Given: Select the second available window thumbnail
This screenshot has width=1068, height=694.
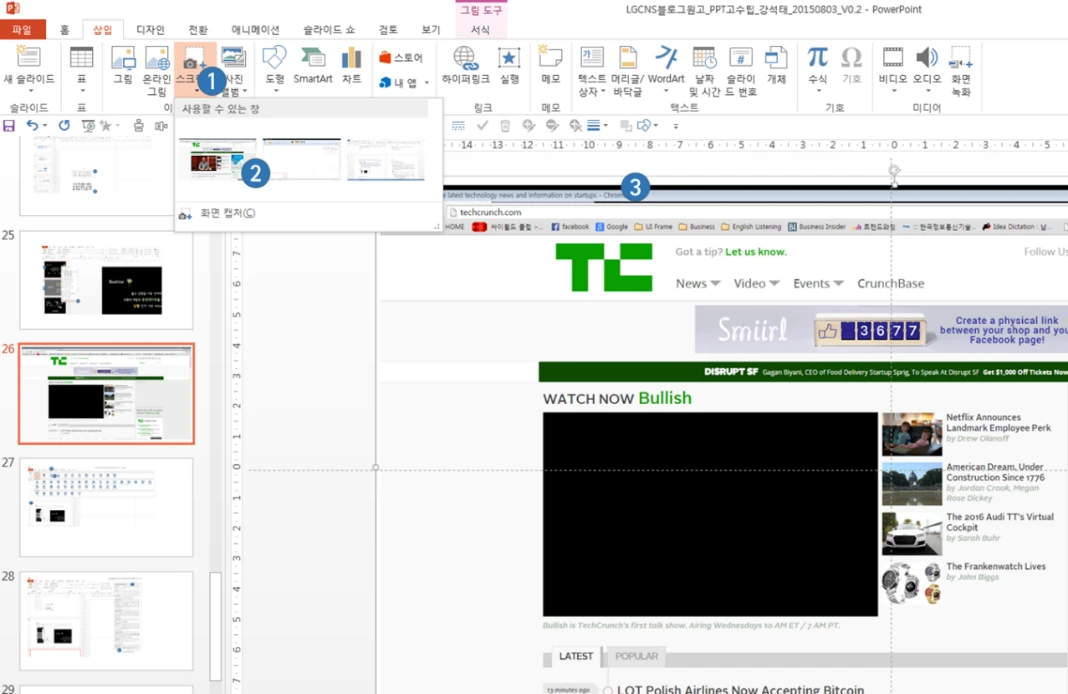Looking at the screenshot, I should (302, 160).
